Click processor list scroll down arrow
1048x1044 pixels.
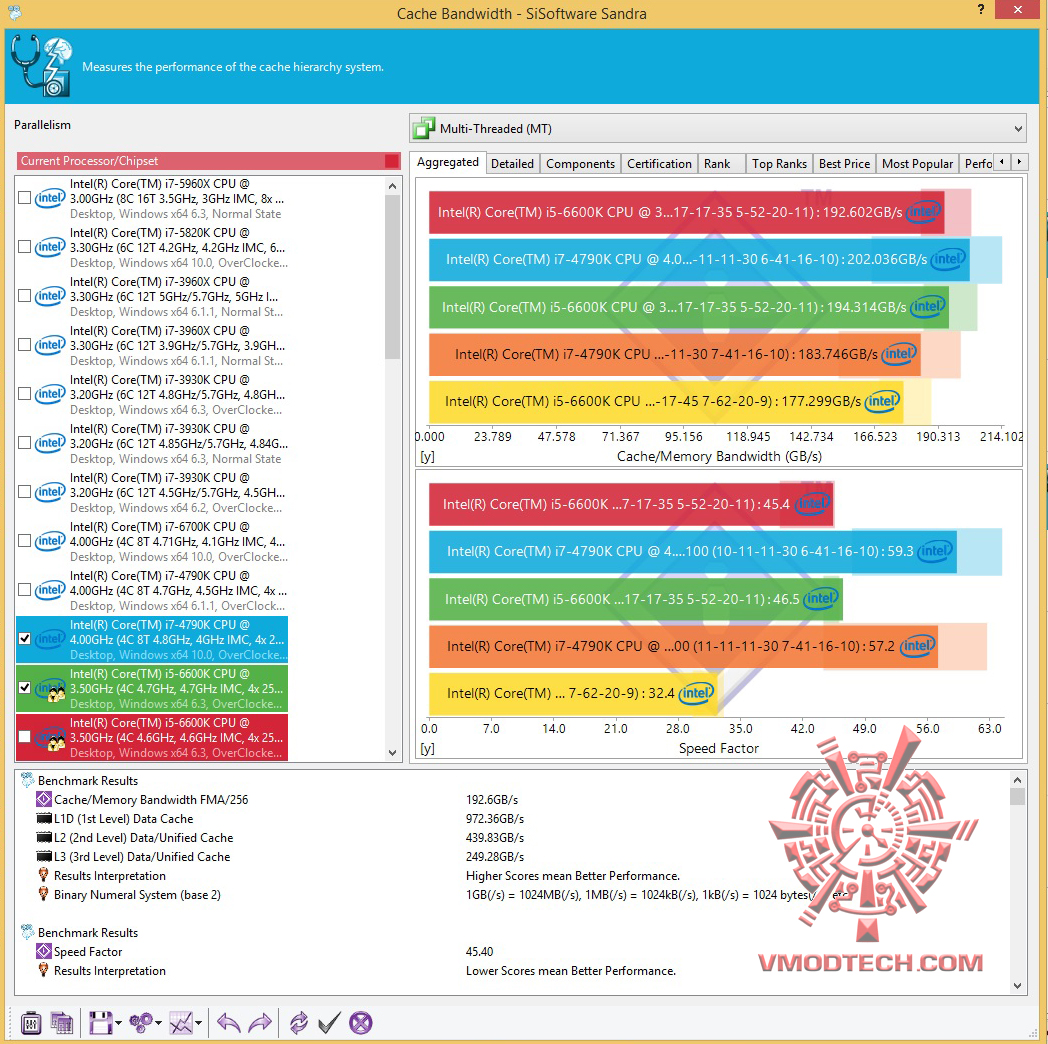392,753
